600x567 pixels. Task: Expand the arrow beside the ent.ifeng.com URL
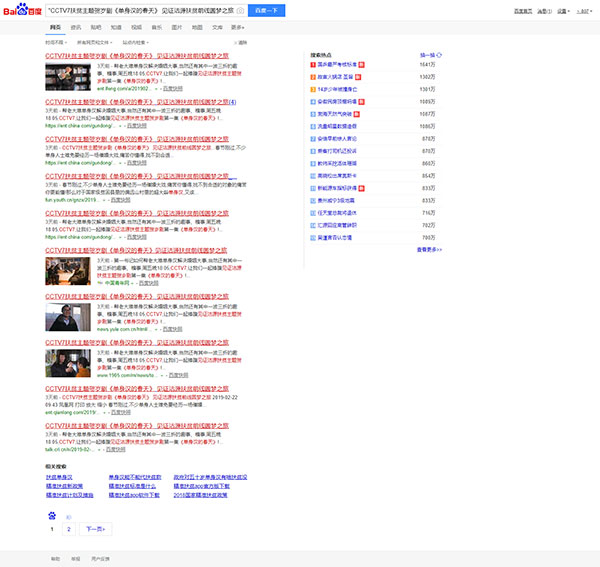[156, 89]
